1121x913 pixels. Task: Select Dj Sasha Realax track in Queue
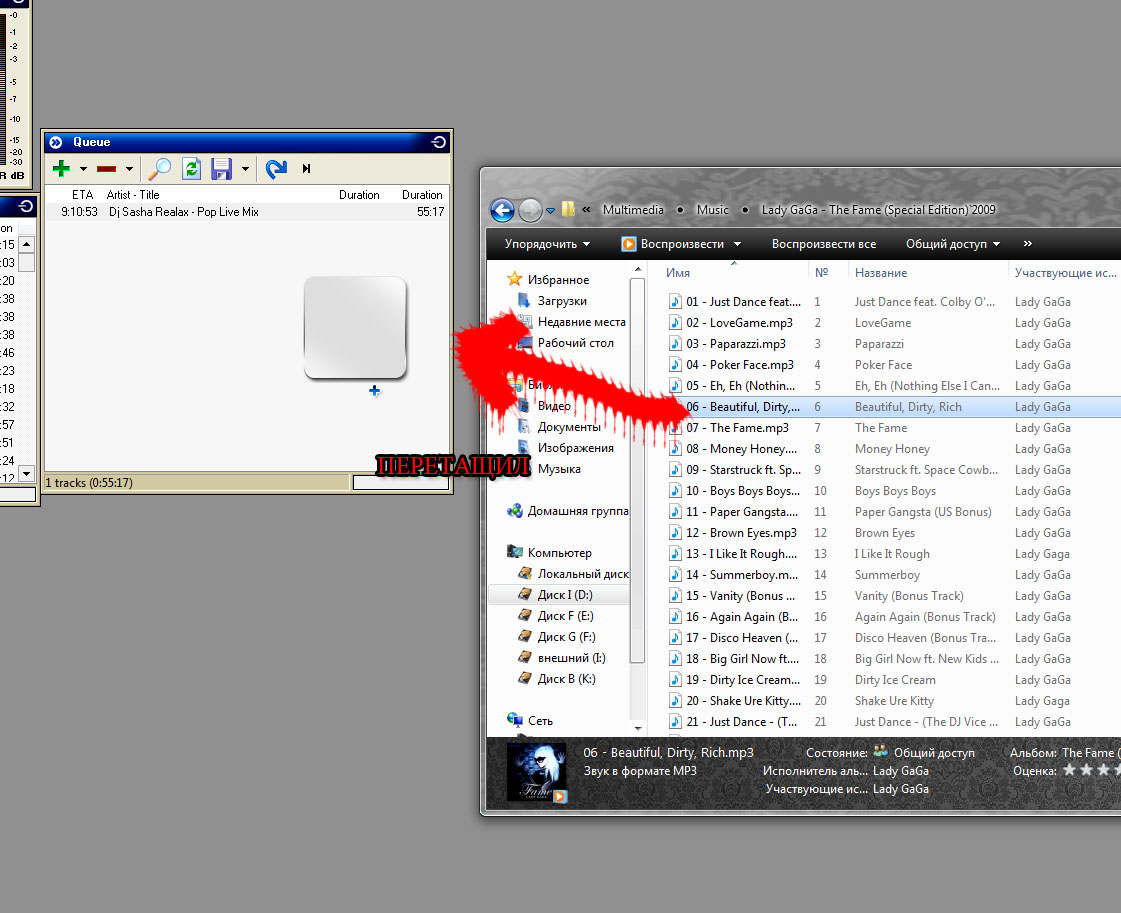(183, 212)
